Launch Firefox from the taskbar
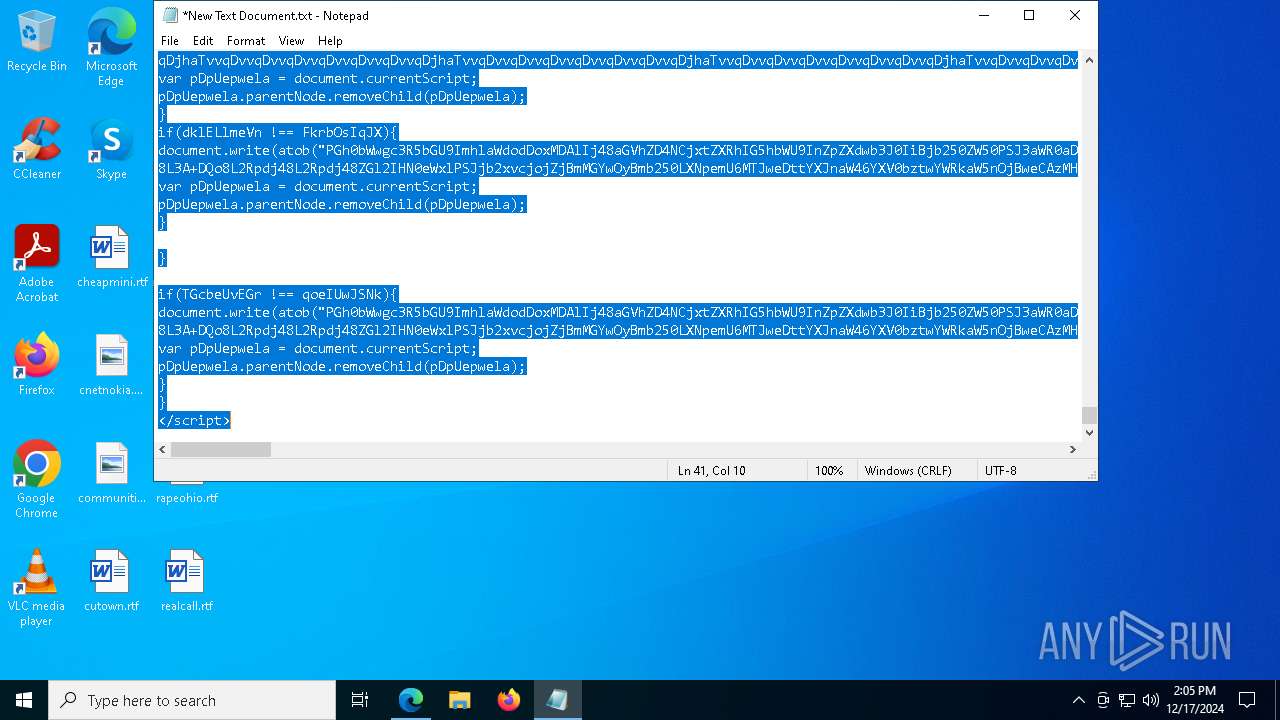1280x720 pixels. click(508, 700)
